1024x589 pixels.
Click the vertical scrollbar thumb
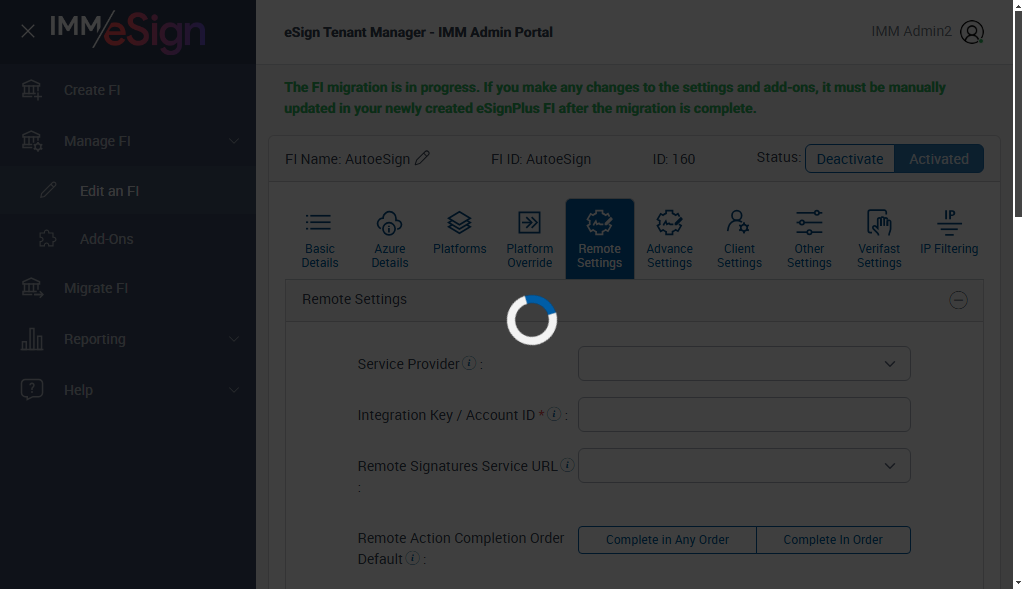coord(1017,115)
